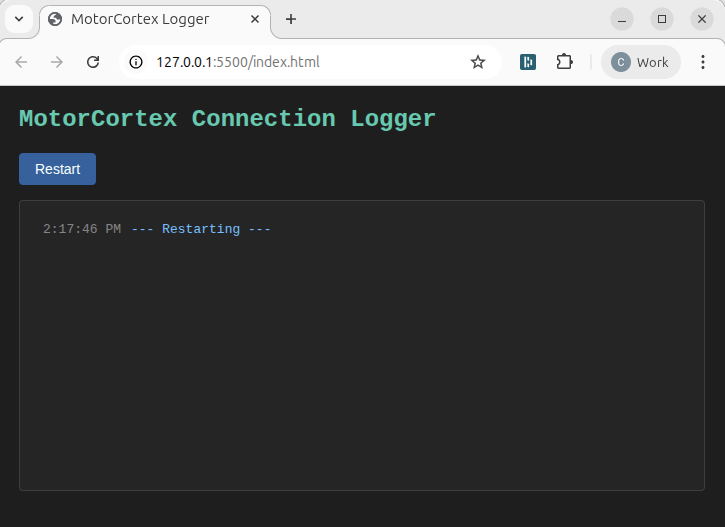The image size is (725, 527).
Task: Click the Restarting log entry text
Action: pyautogui.click(x=201, y=229)
